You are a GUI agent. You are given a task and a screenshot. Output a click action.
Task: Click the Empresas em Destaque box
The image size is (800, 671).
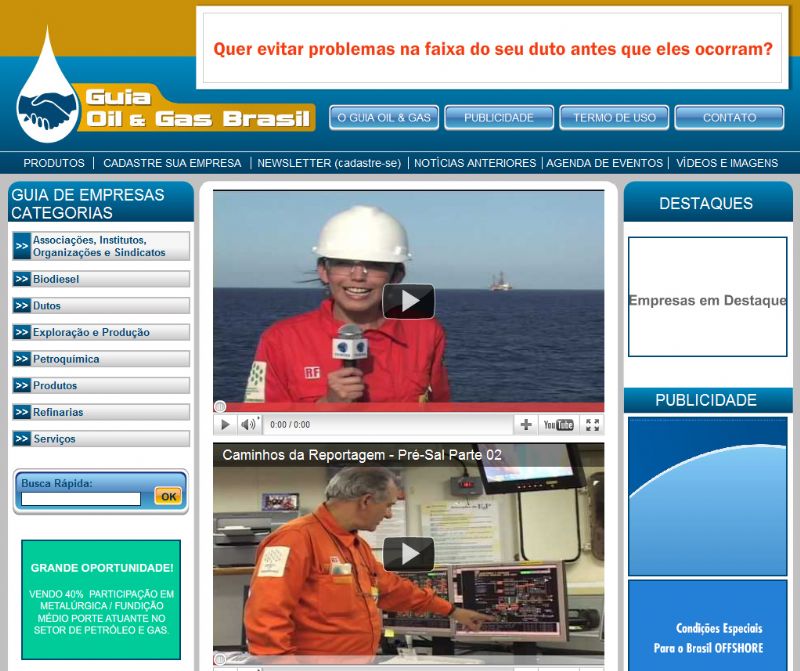(707, 296)
